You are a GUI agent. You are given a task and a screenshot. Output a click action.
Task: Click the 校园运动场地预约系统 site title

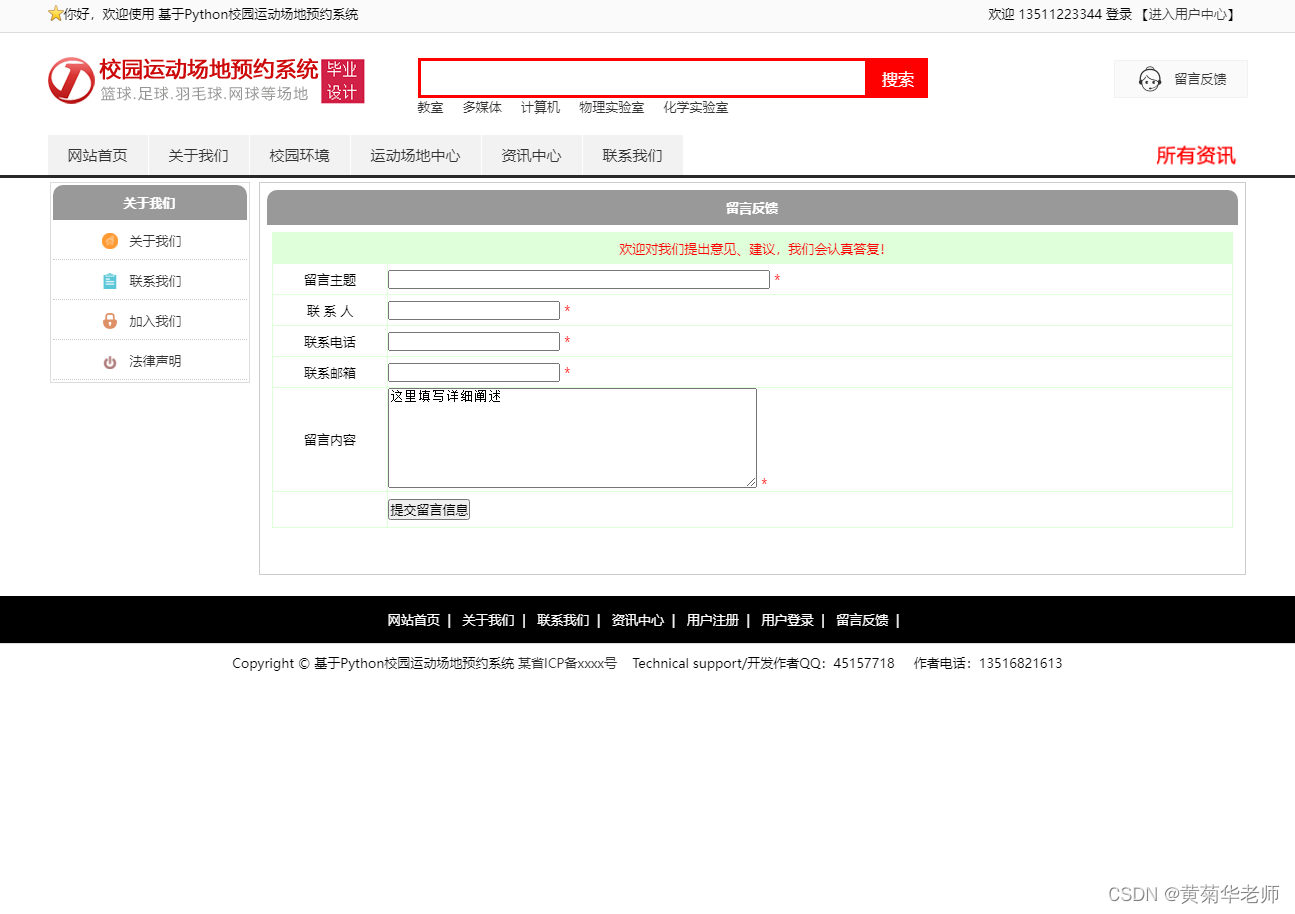pos(209,69)
